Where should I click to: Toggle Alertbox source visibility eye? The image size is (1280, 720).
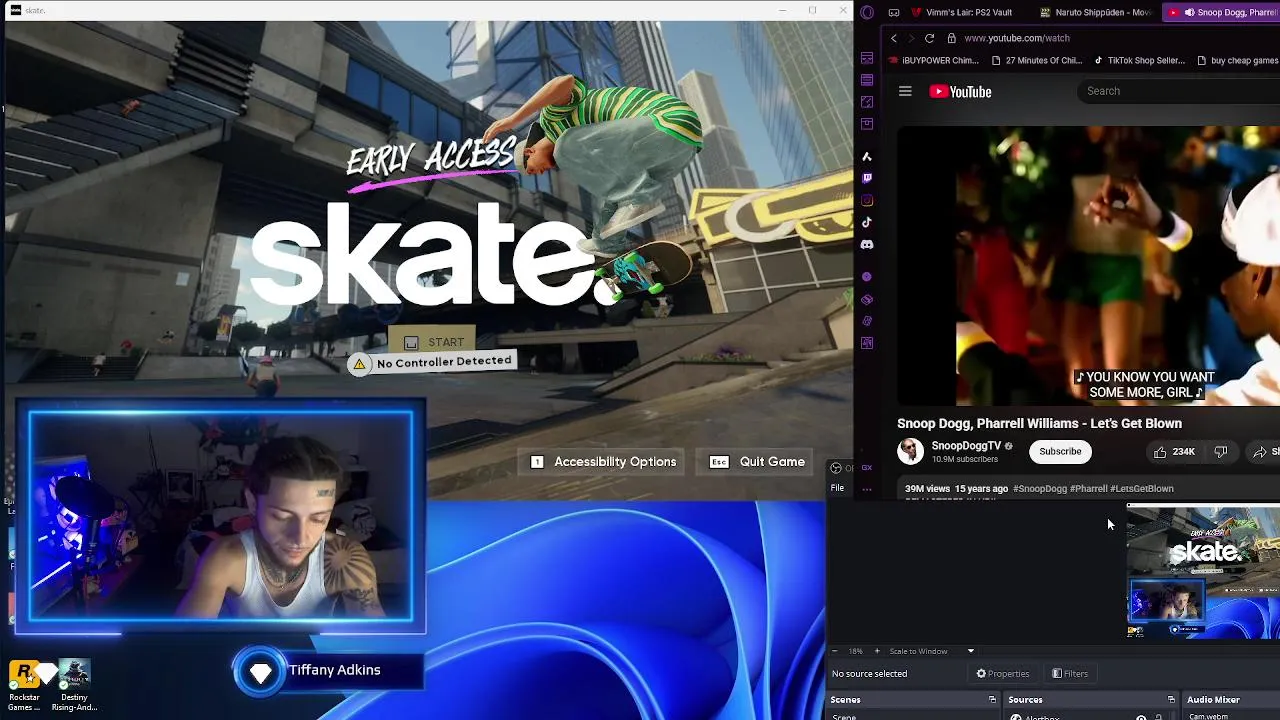point(1141,717)
